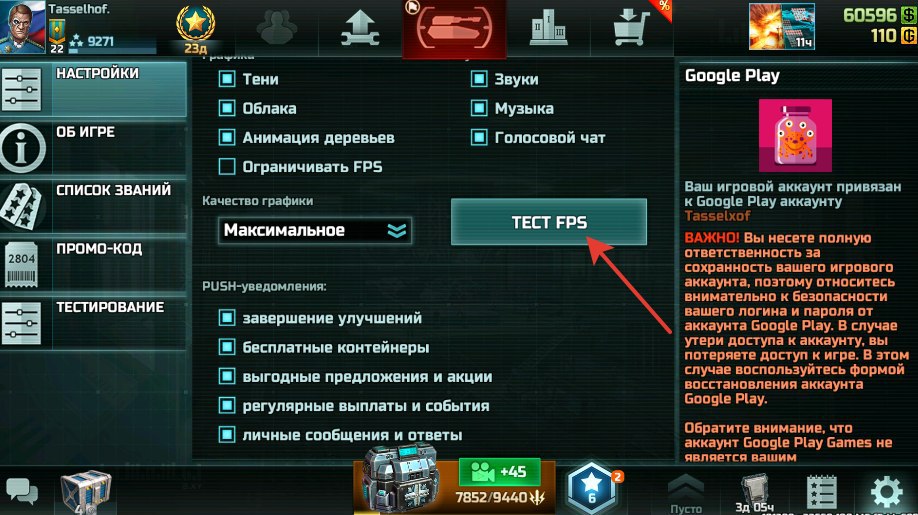The height and width of the screenshot is (515, 918).
Task: Expand the Максимальное graphics quality dropdown
Action: (x=315, y=230)
